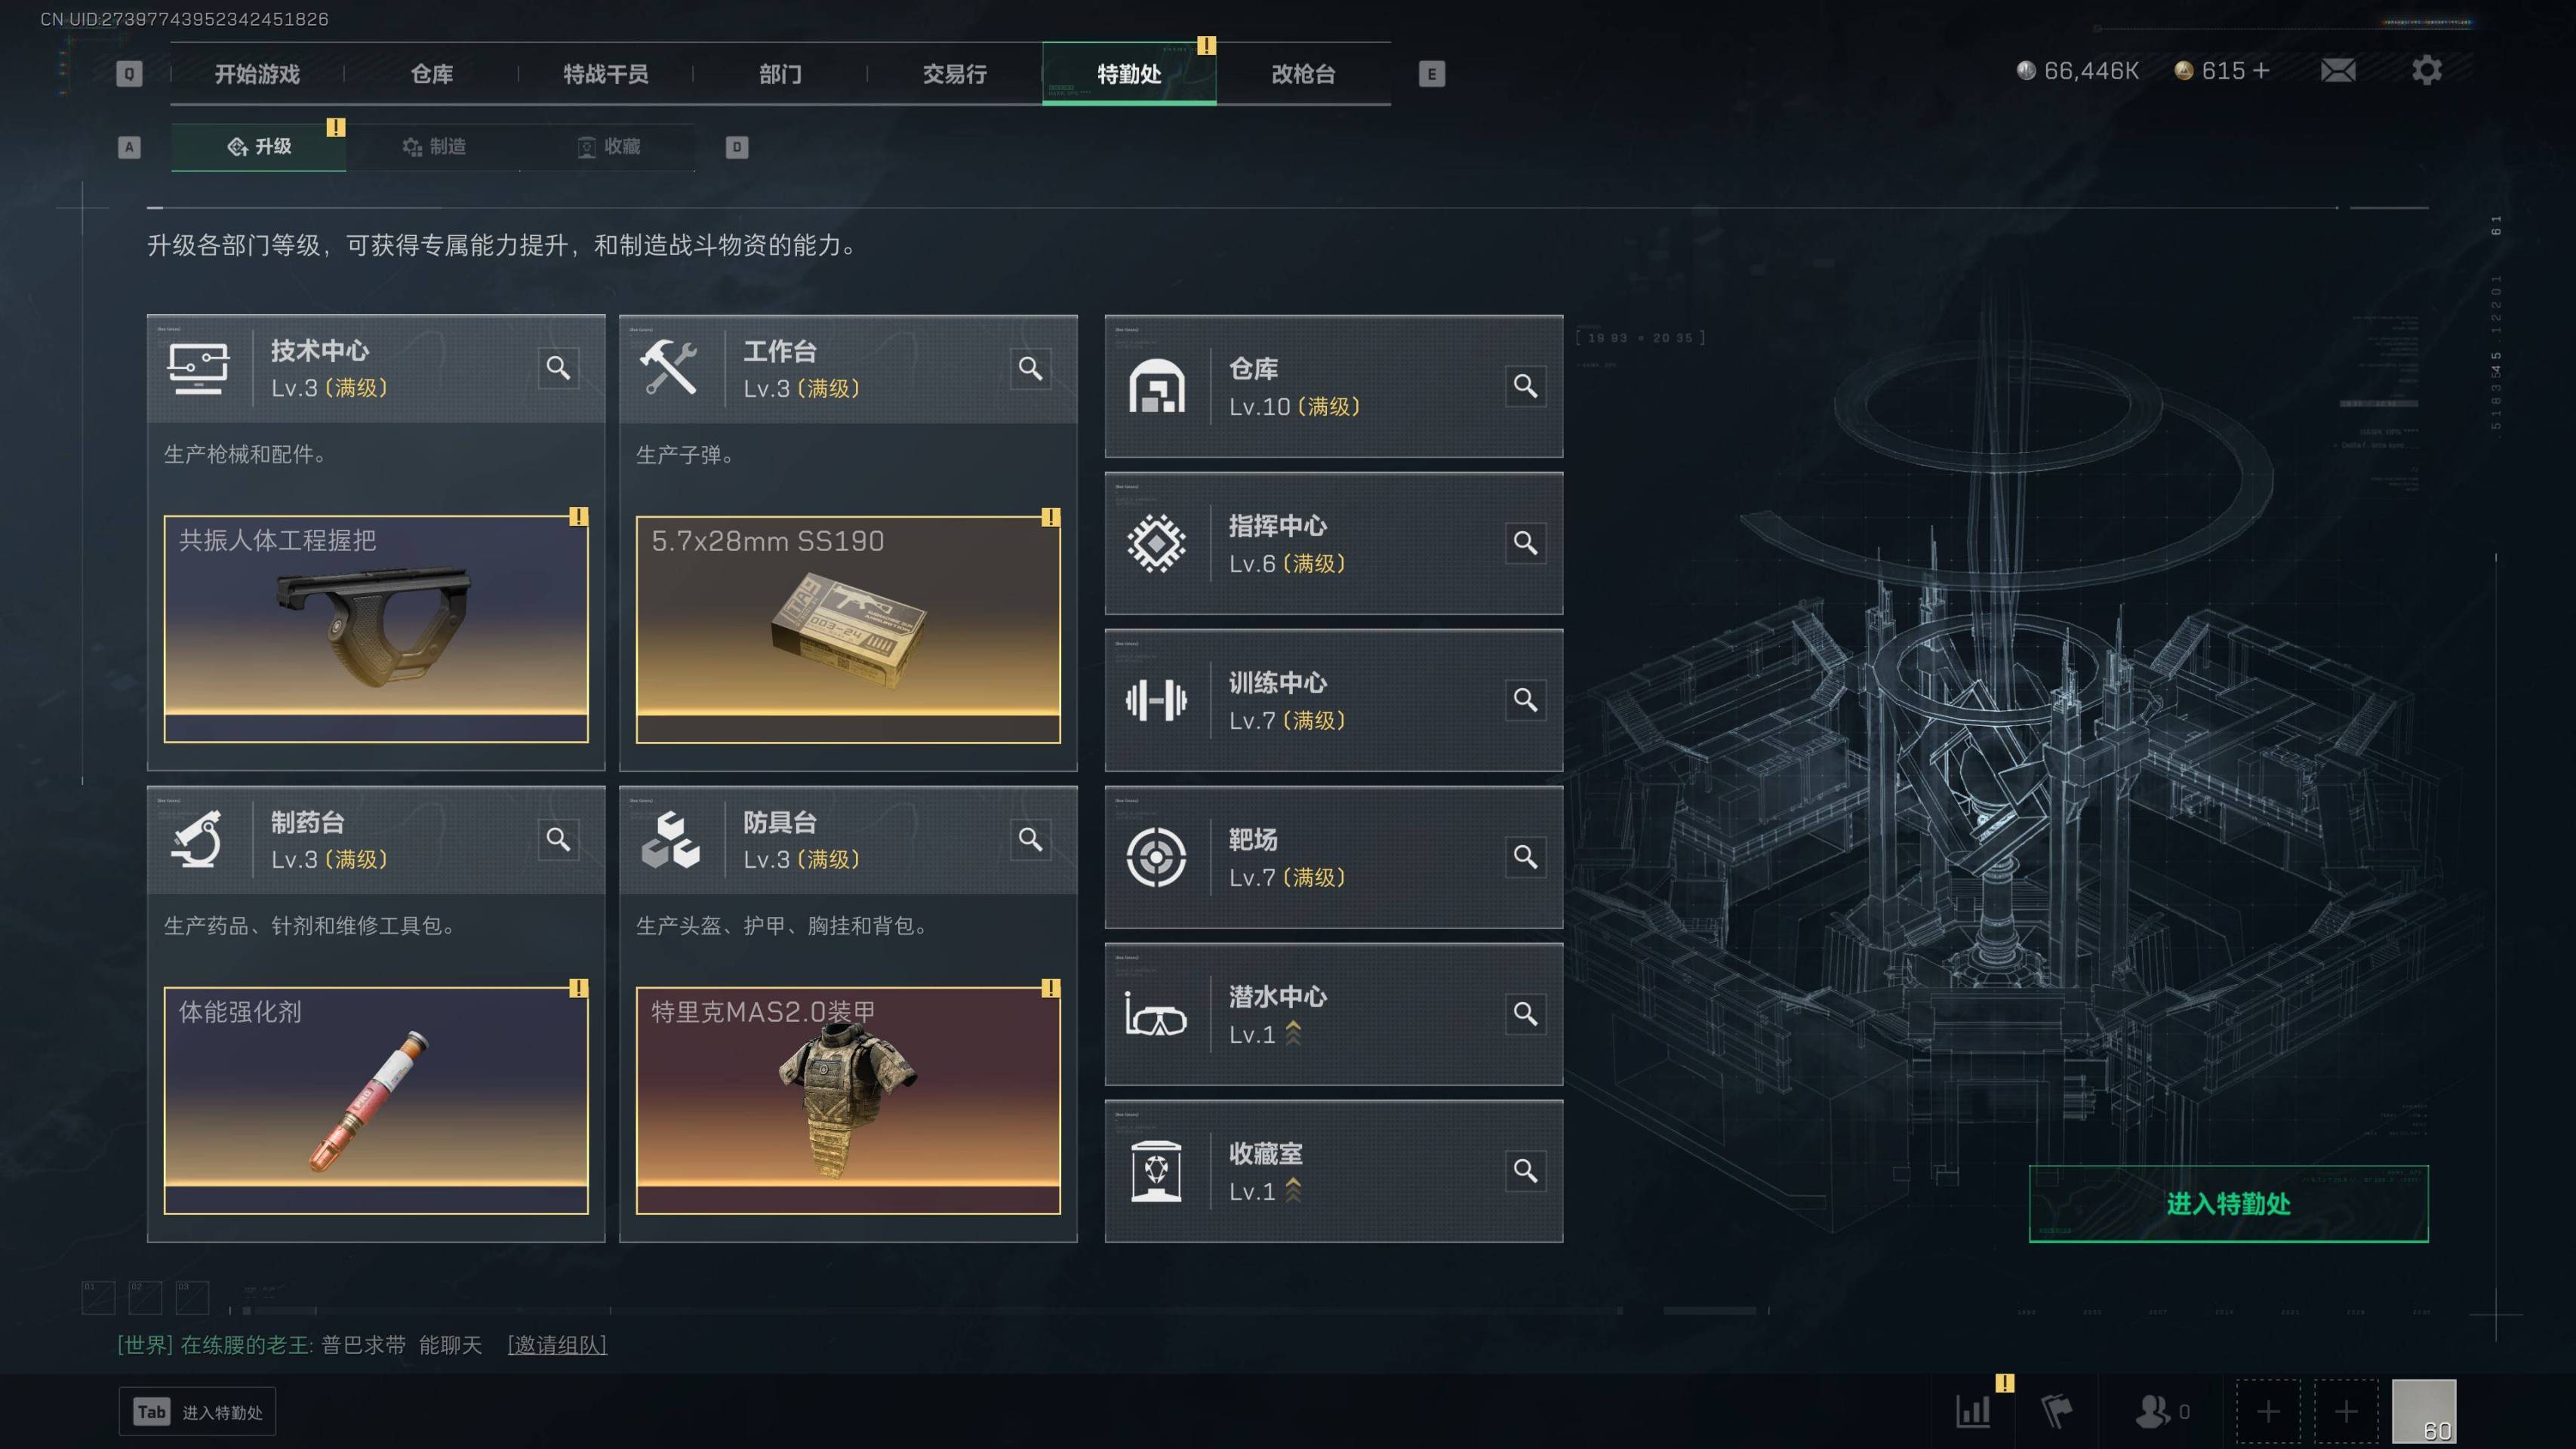Click the flag icon in bottom bar
This screenshot has width=2576, height=1449.
tap(2056, 1411)
